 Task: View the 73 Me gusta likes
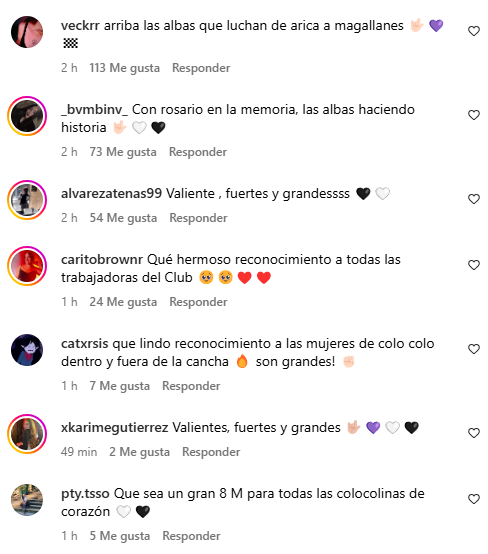[x=123, y=152]
